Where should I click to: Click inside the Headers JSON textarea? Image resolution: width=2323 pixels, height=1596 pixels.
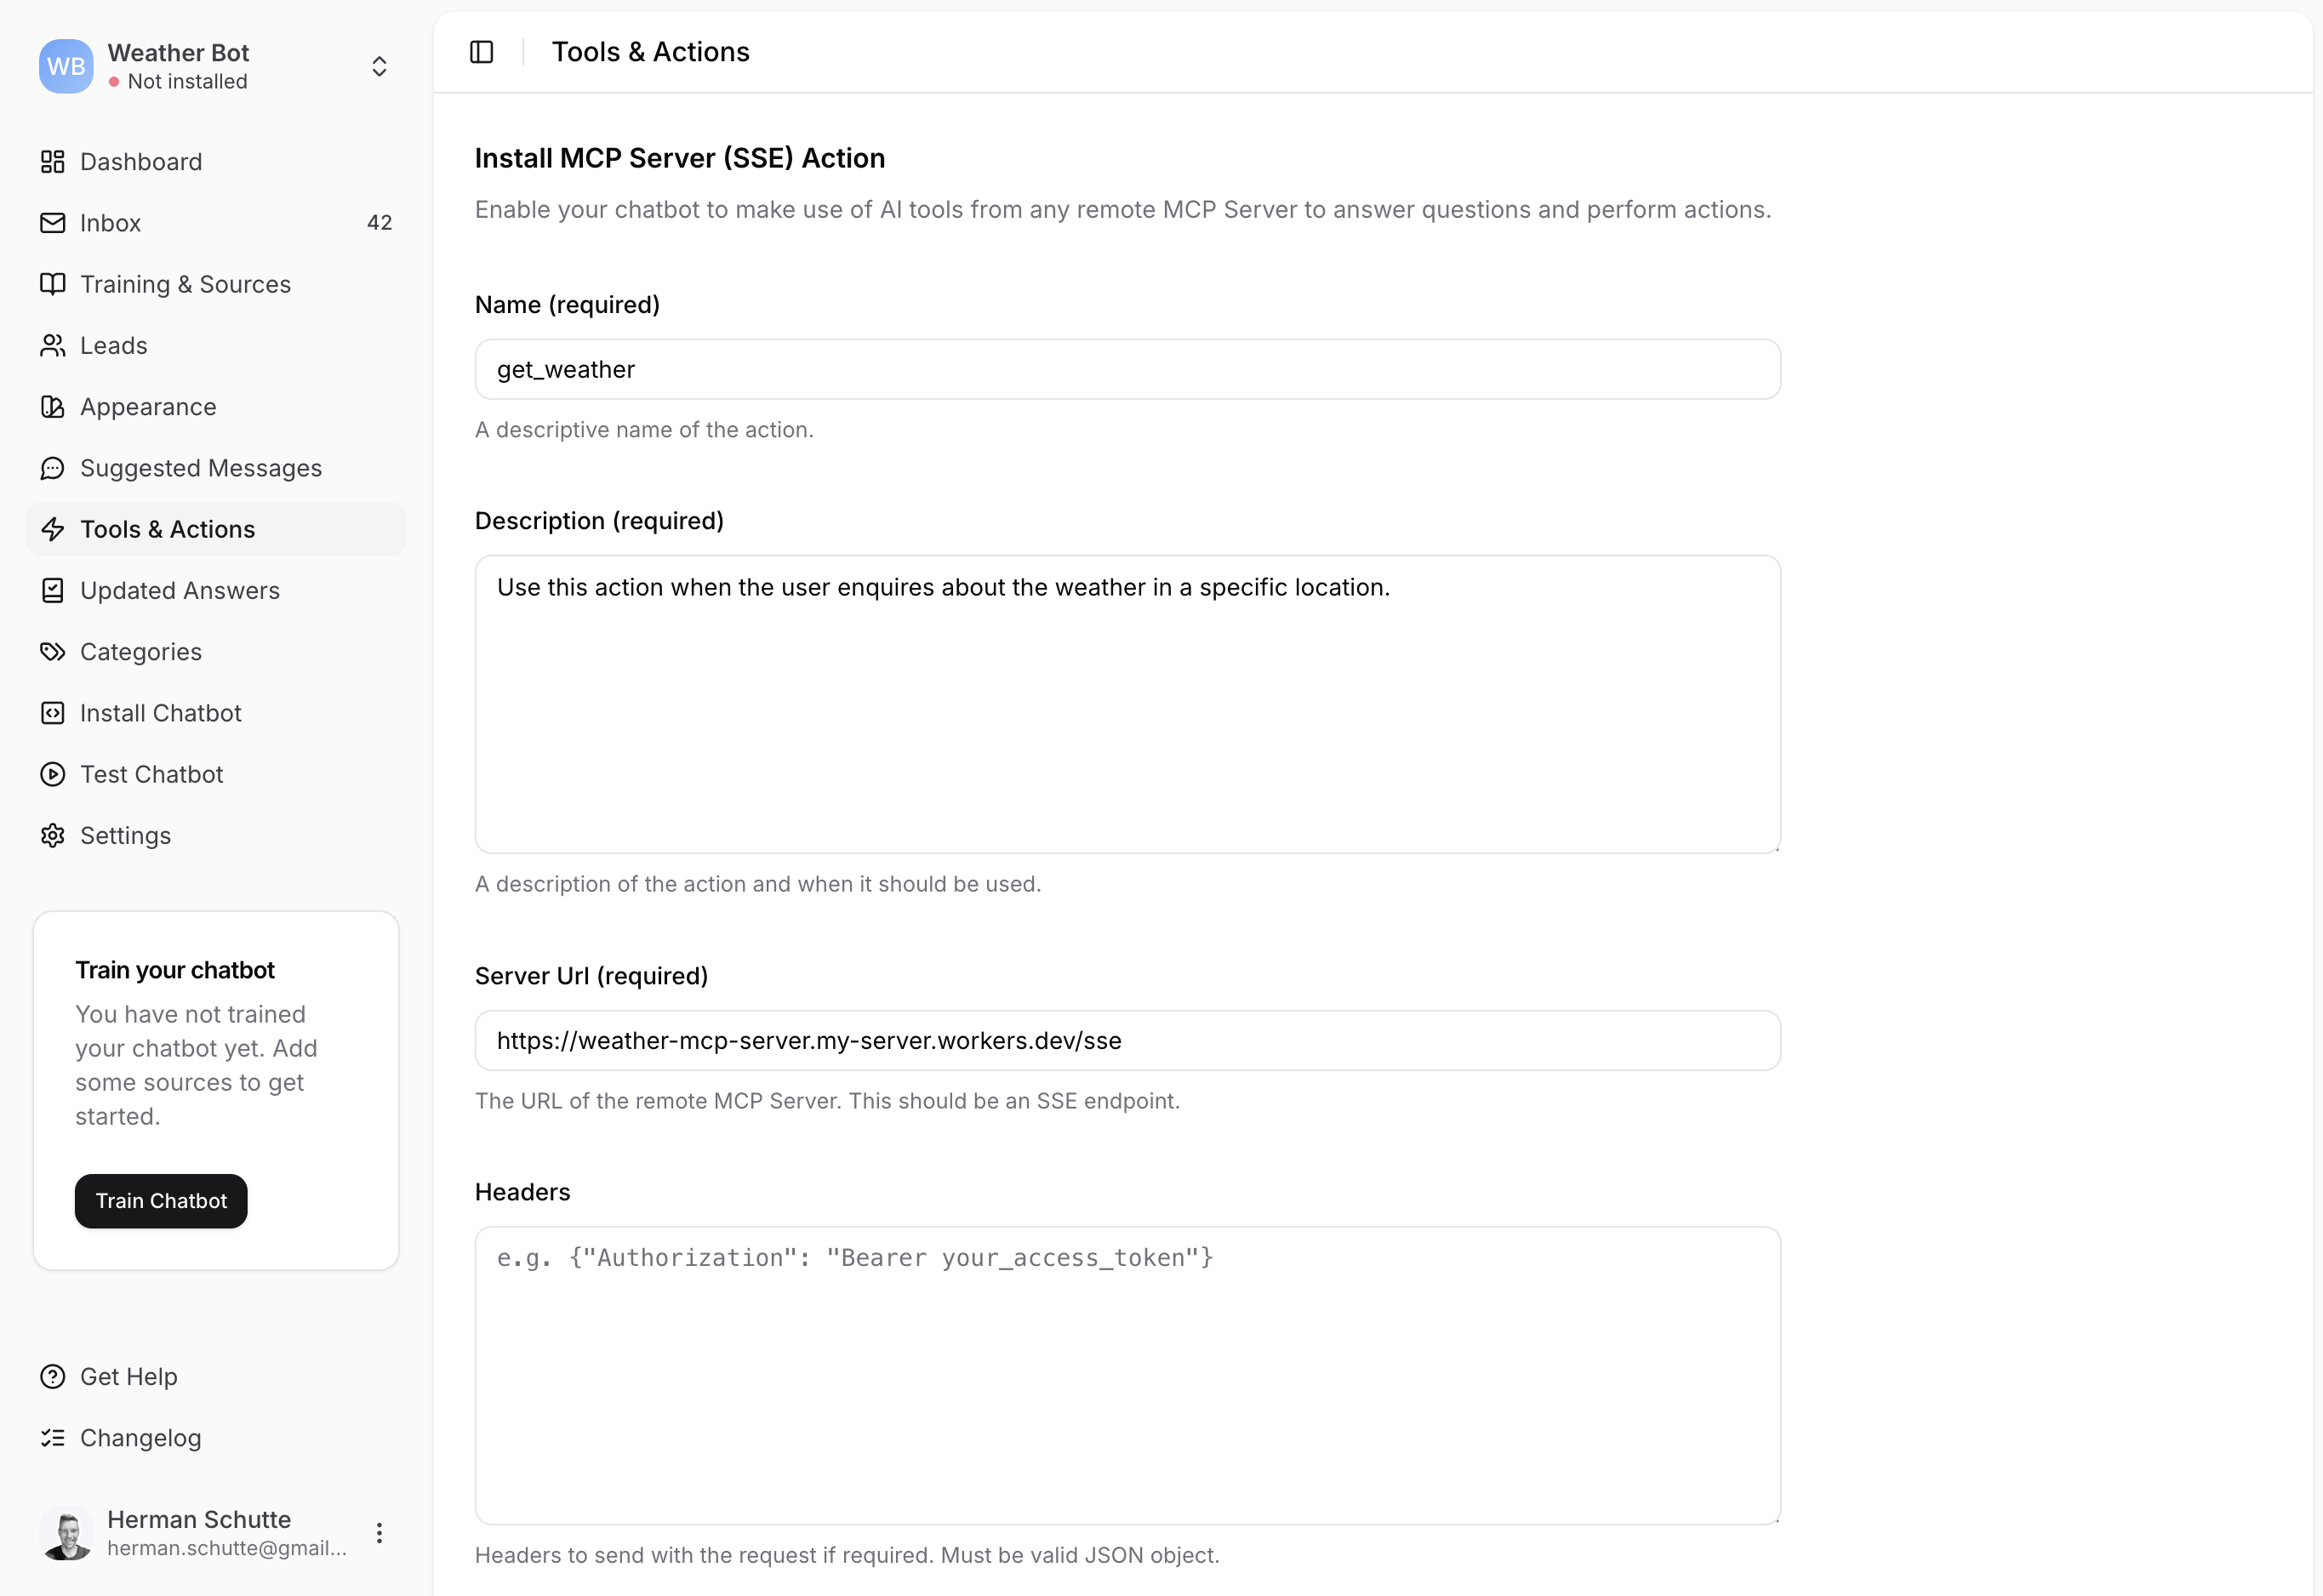(x=1127, y=1375)
